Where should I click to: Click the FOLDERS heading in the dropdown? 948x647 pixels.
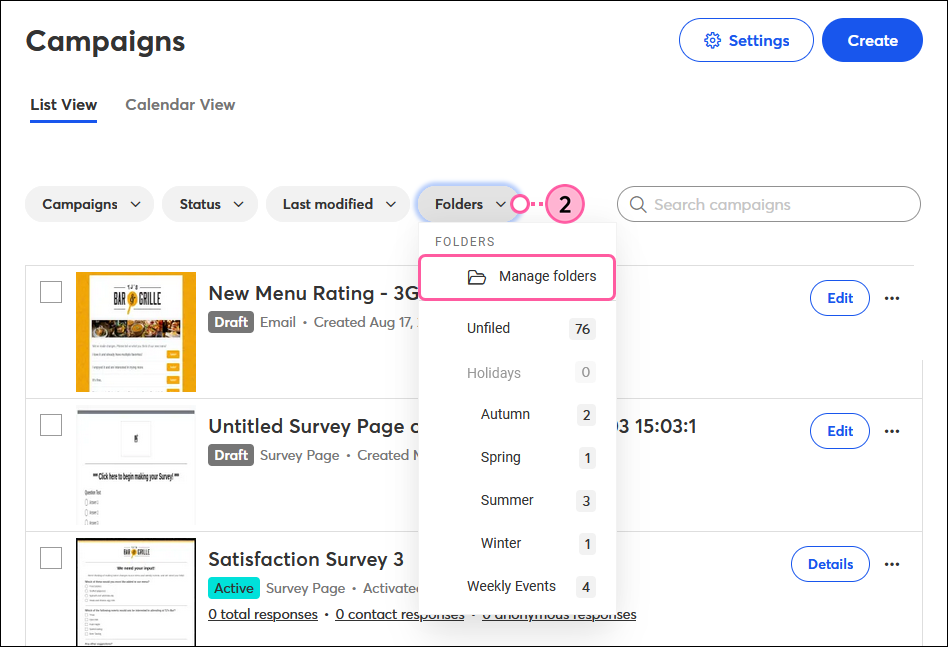pos(465,242)
